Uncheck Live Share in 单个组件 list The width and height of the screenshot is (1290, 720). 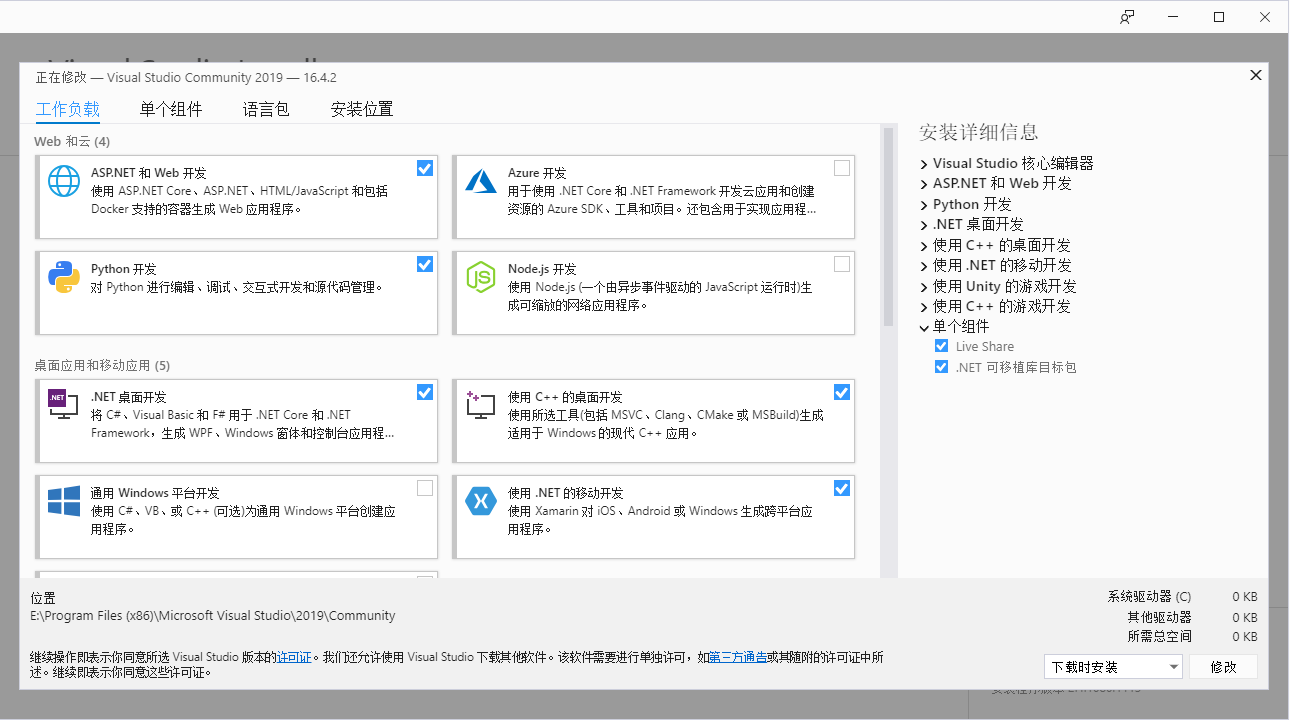coord(941,345)
